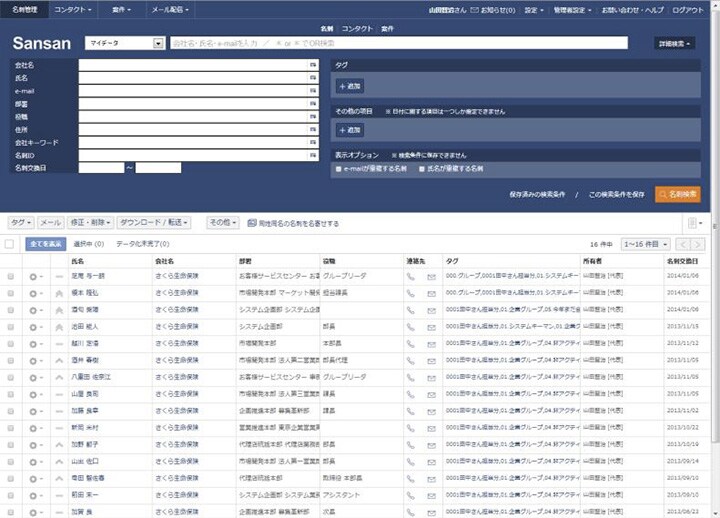Open the その他 toolbar dropdown
Viewport: 720px width, 518px height.
click(223, 223)
